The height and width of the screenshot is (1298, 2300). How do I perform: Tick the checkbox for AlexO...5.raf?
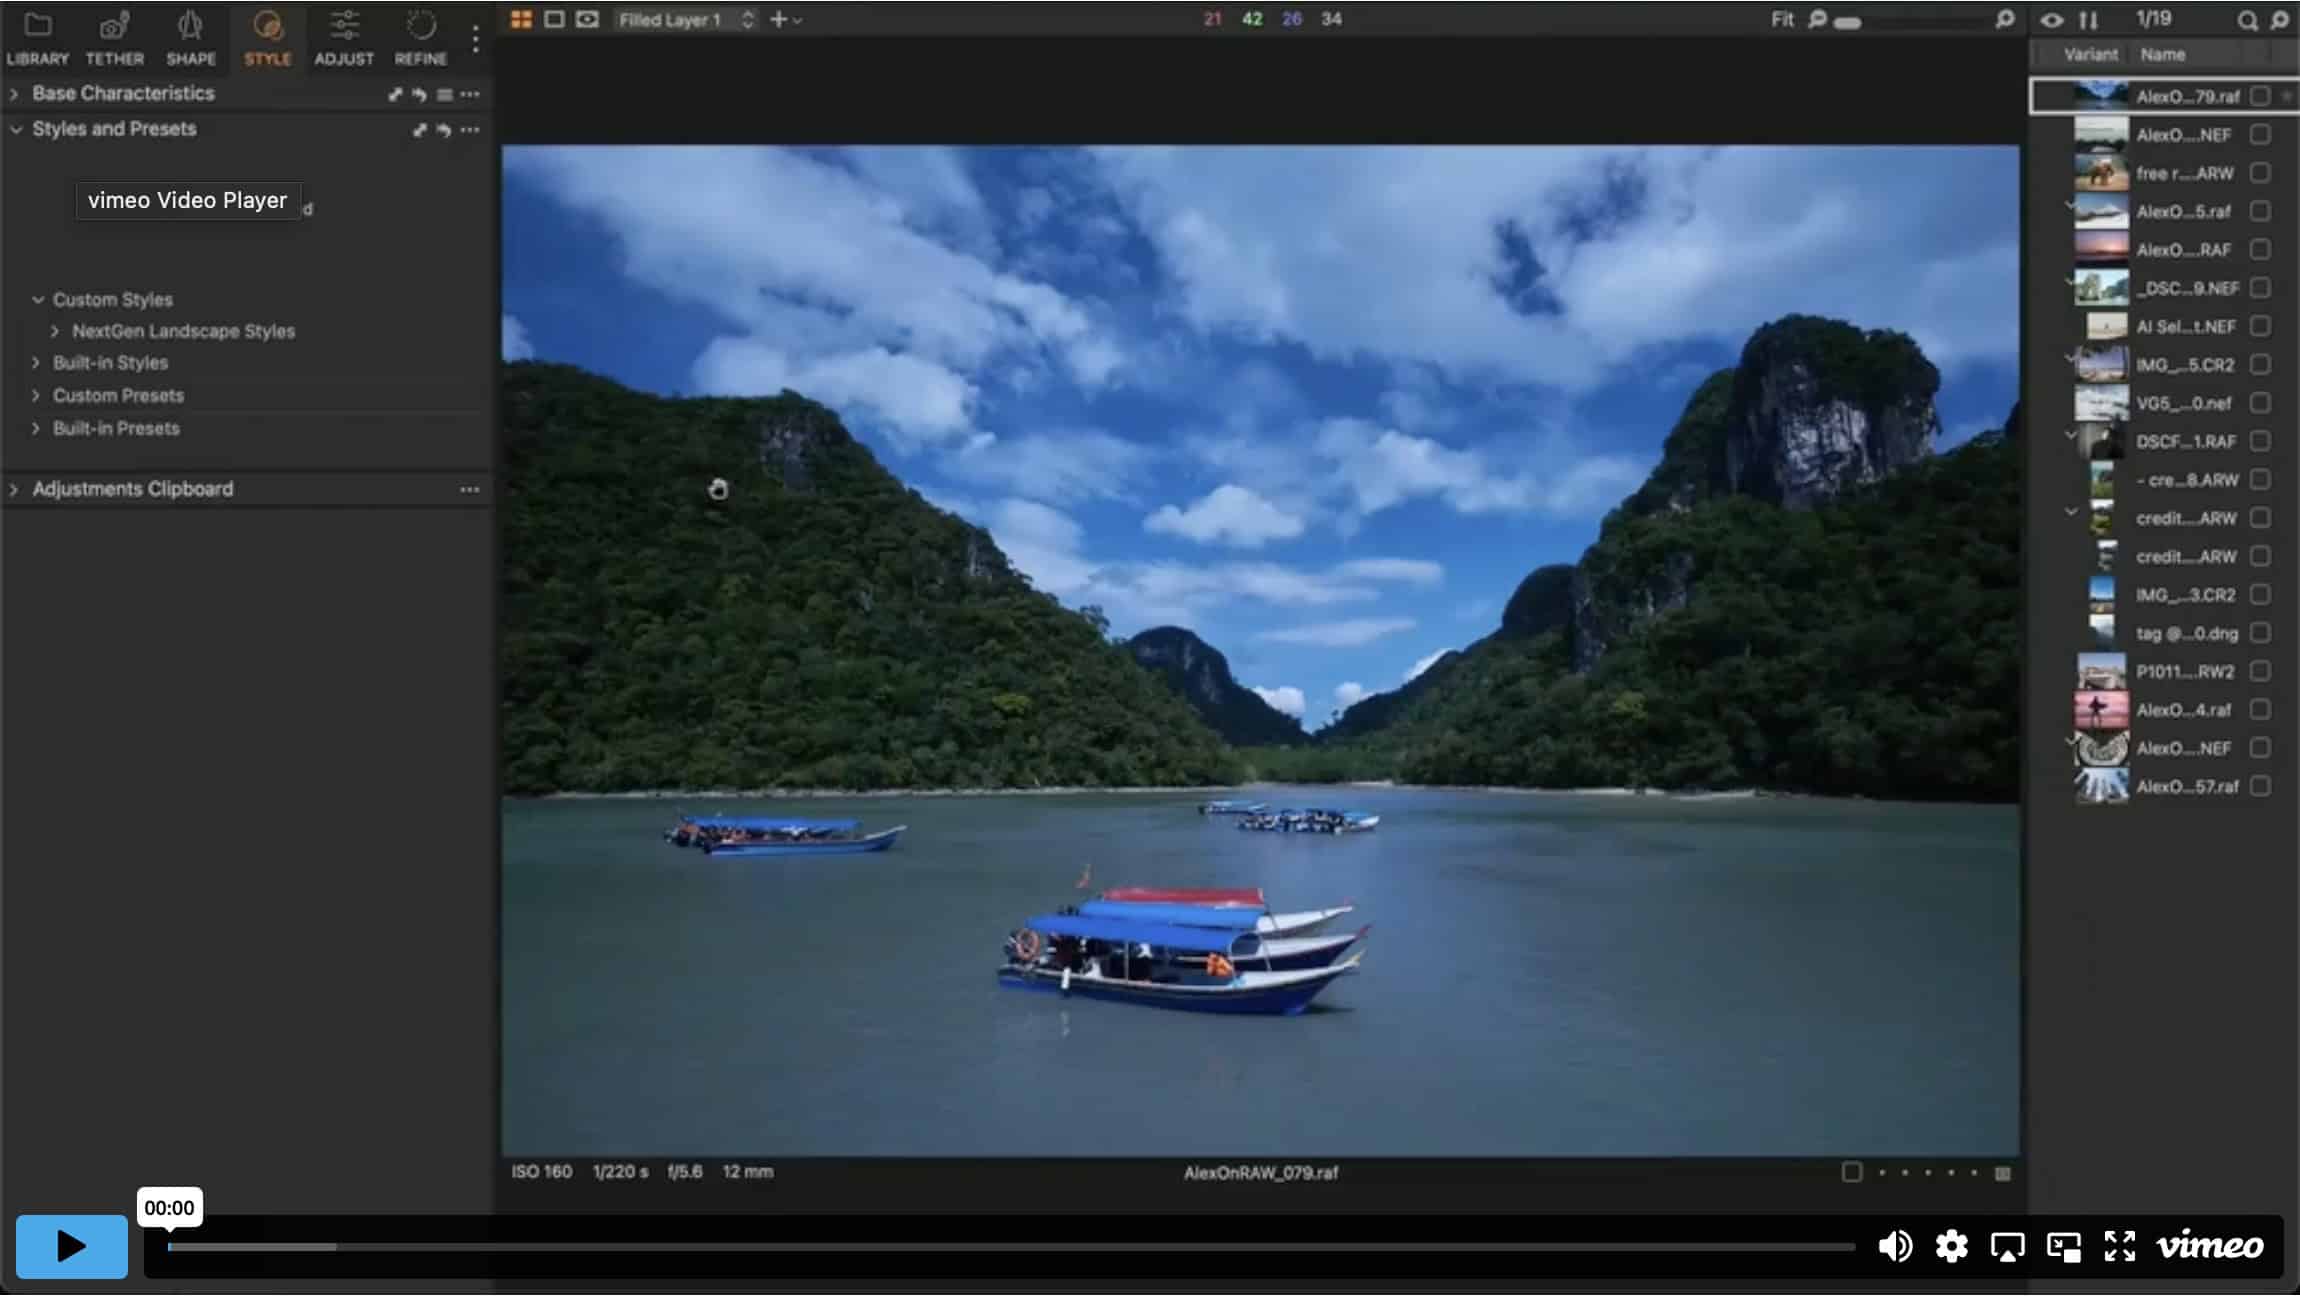(2260, 211)
